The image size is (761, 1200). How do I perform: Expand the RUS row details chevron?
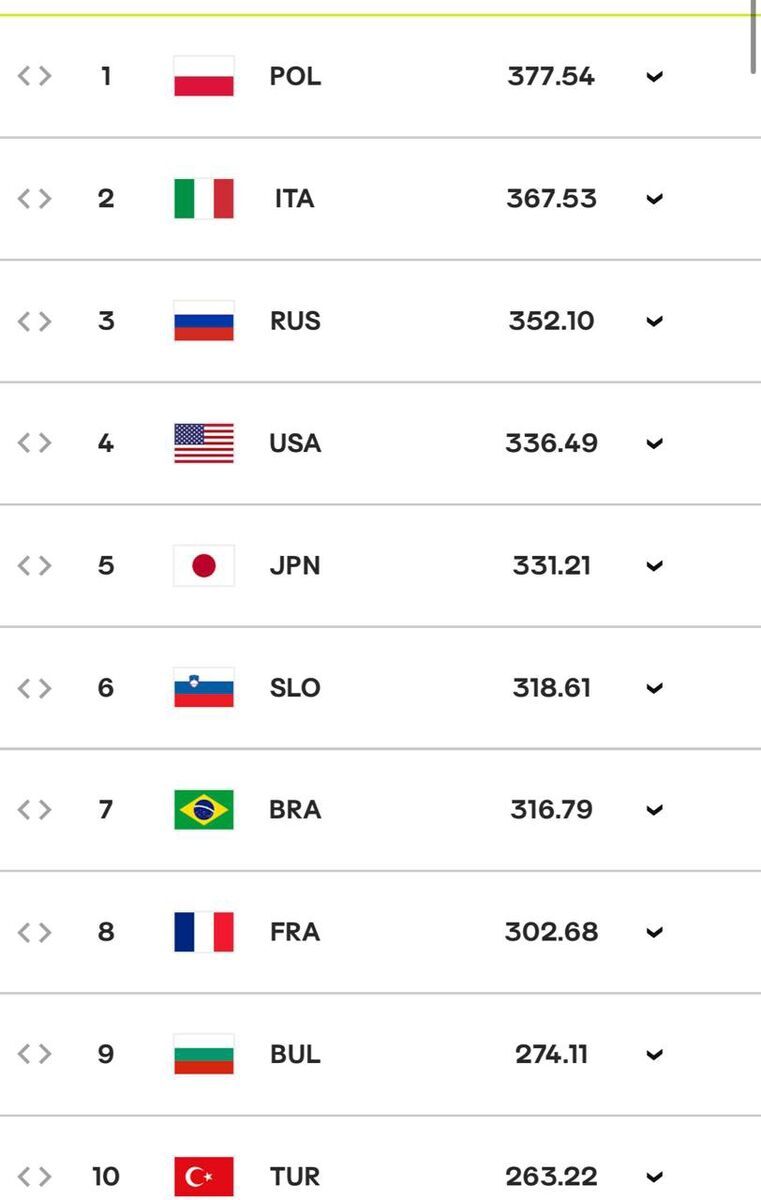pyautogui.click(x=655, y=321)
